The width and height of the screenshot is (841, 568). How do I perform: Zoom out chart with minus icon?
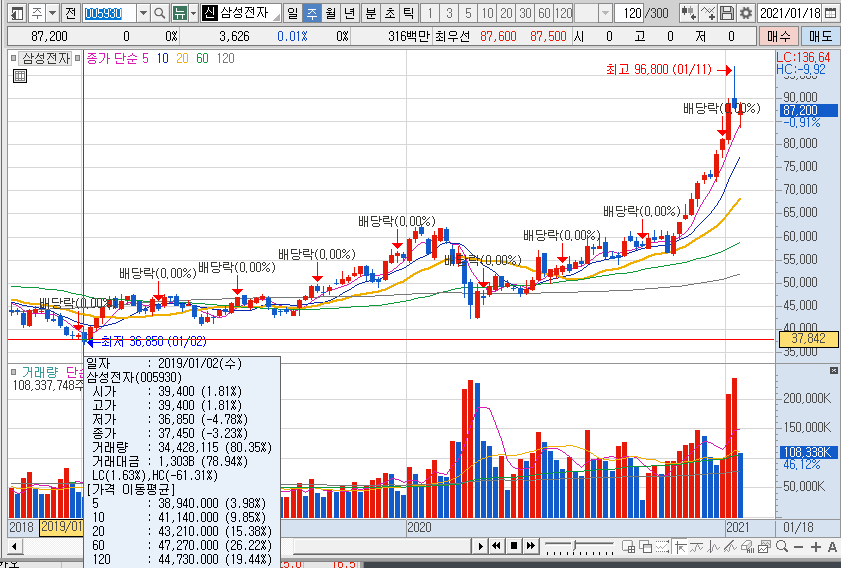coord(799,547)
